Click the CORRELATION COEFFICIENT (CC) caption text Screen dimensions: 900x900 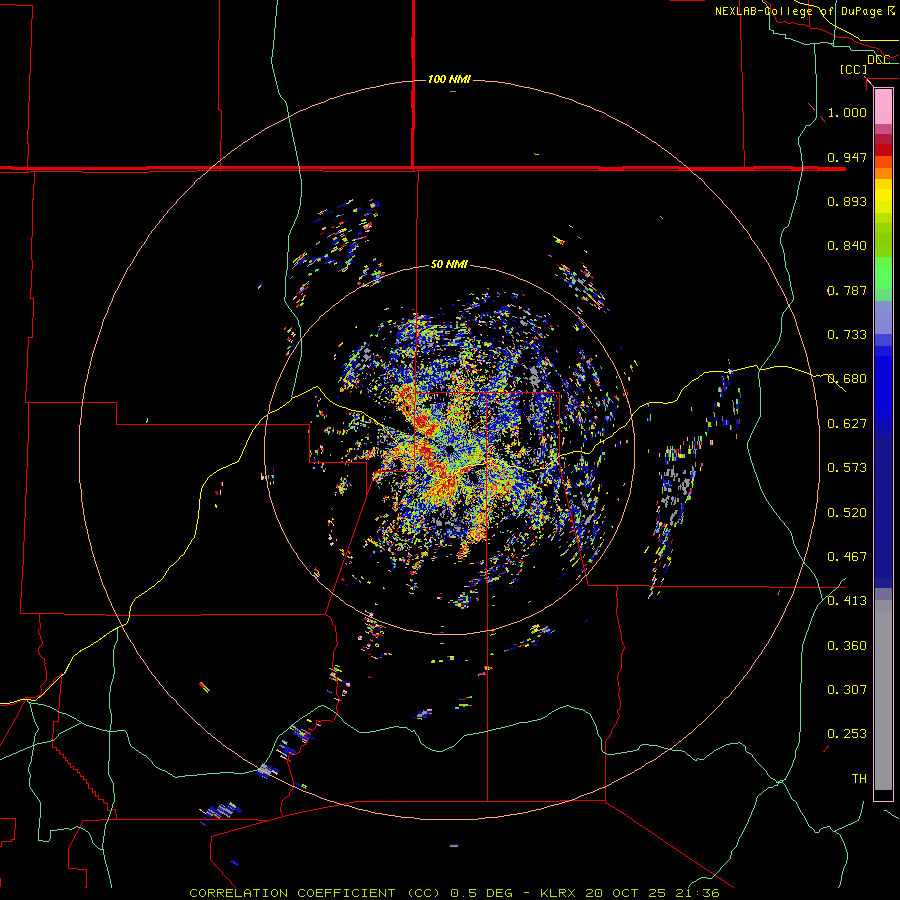[315, 893]
